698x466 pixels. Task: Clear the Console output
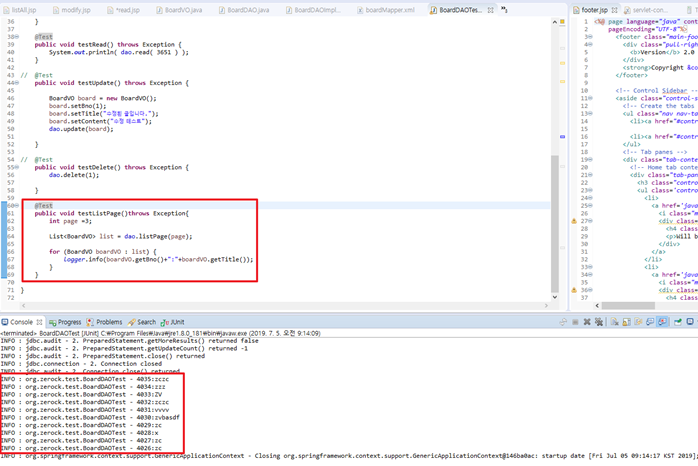[x=615, y=322]
